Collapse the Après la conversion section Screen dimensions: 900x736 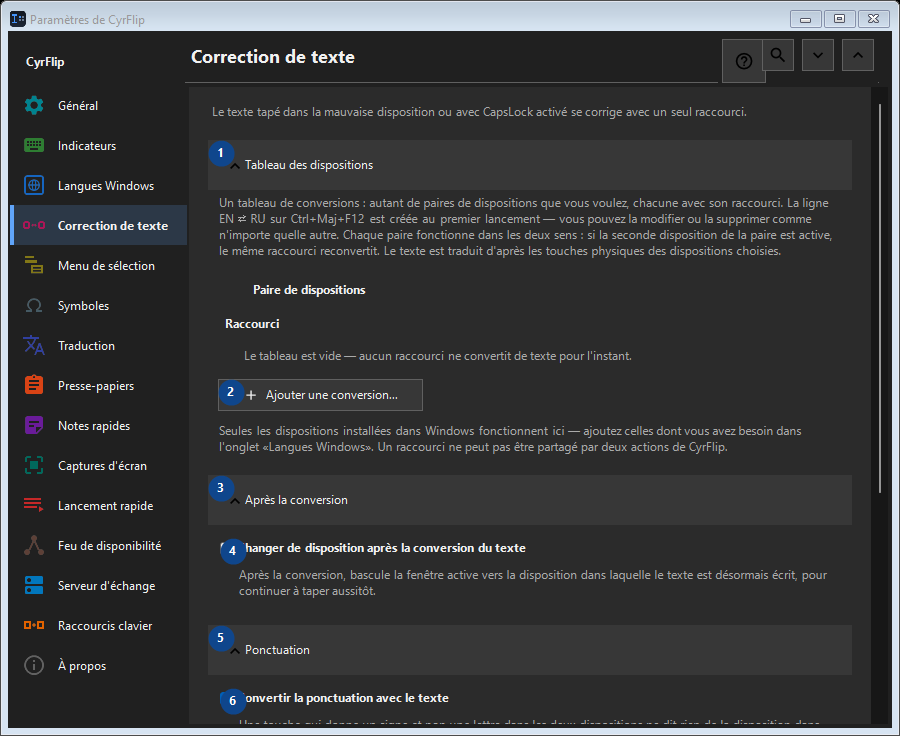(529, 500)
